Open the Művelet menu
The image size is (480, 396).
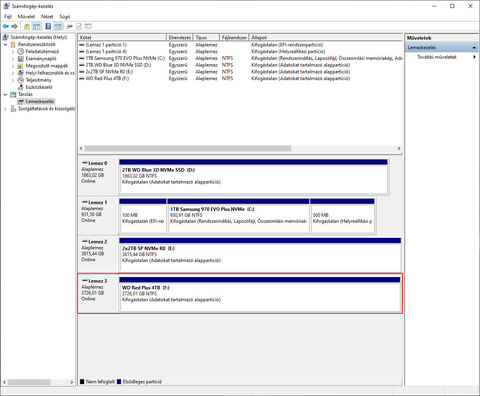tap(26, 16)
